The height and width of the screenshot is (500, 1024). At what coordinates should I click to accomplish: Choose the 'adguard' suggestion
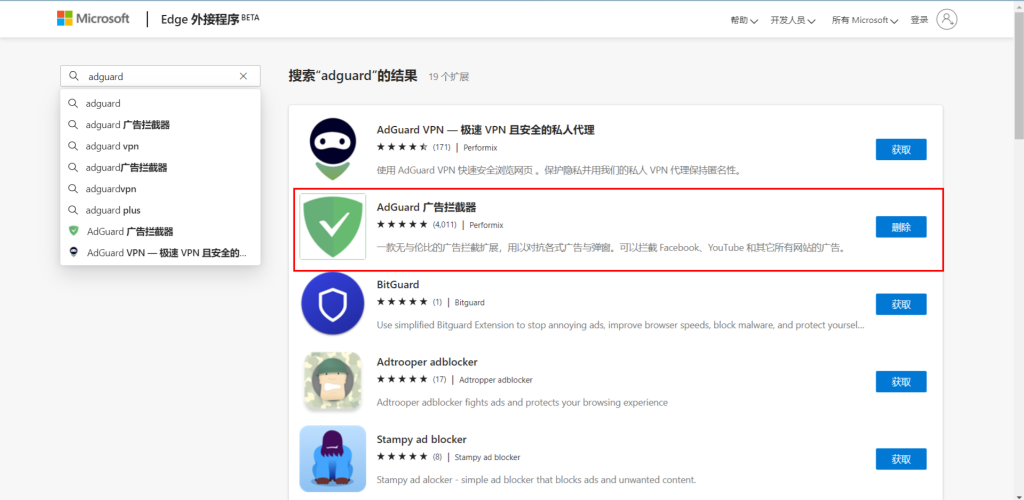pyautogui.click(x=160, y=103)
